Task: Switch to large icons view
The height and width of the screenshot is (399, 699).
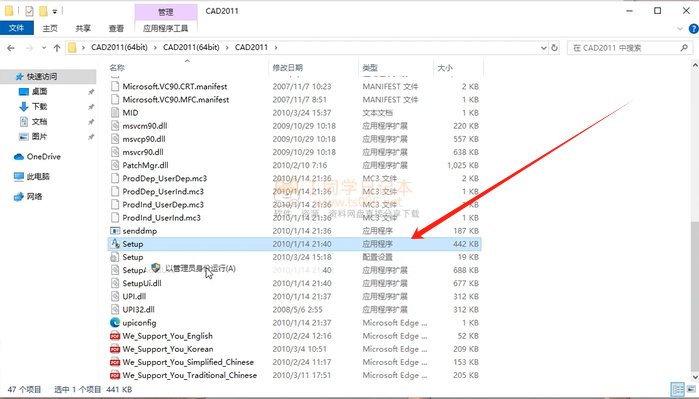Action: tap(692, 390)
